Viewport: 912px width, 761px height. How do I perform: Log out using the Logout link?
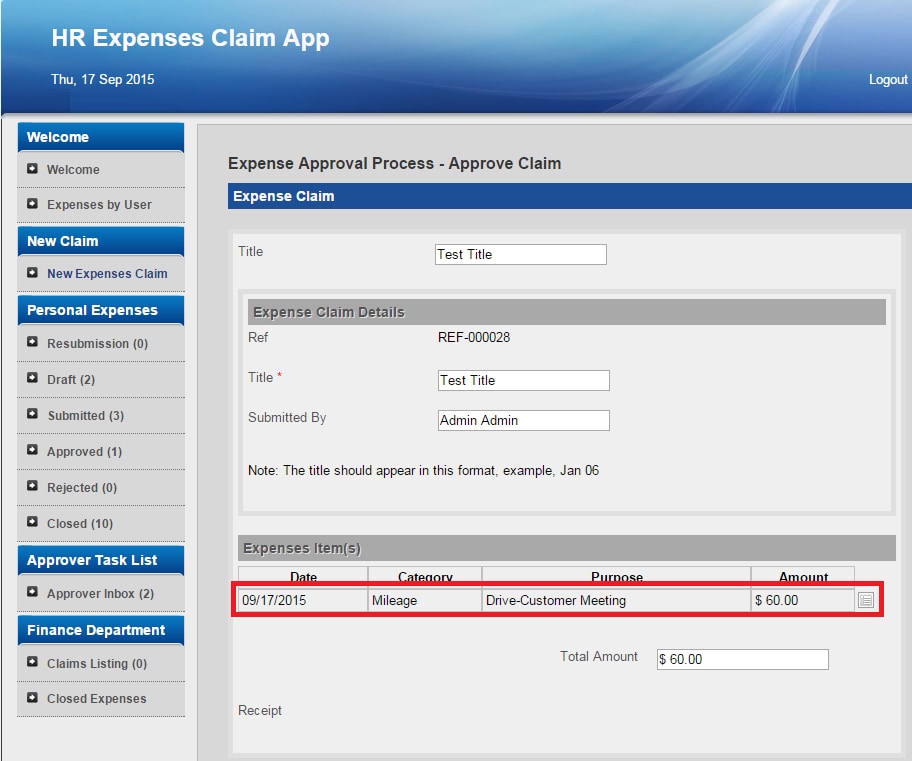pyautogui.click(x=887, y=80)
